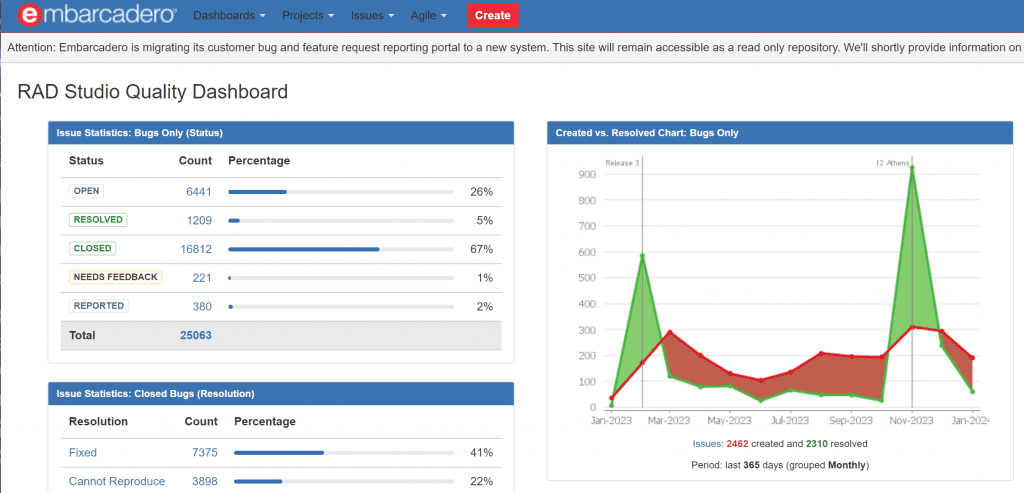Click the CLOSED status badge

[x=92, y=249]
